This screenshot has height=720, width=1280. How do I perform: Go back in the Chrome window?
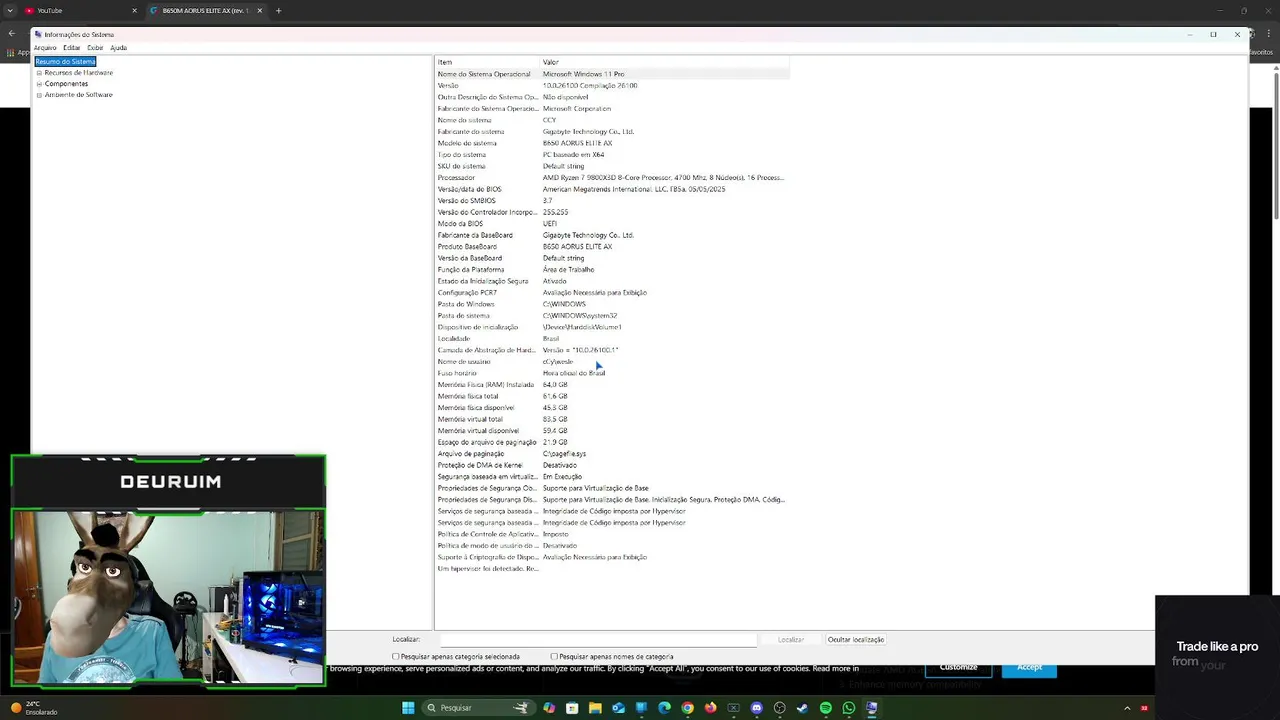point(11,33)
